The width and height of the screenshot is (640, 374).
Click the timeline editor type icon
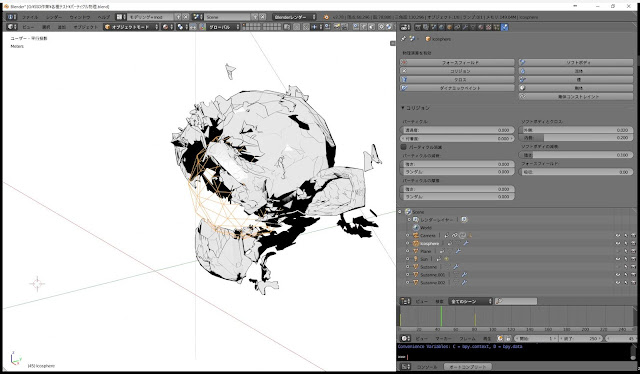pyautogui.click(x=405, y=338)
